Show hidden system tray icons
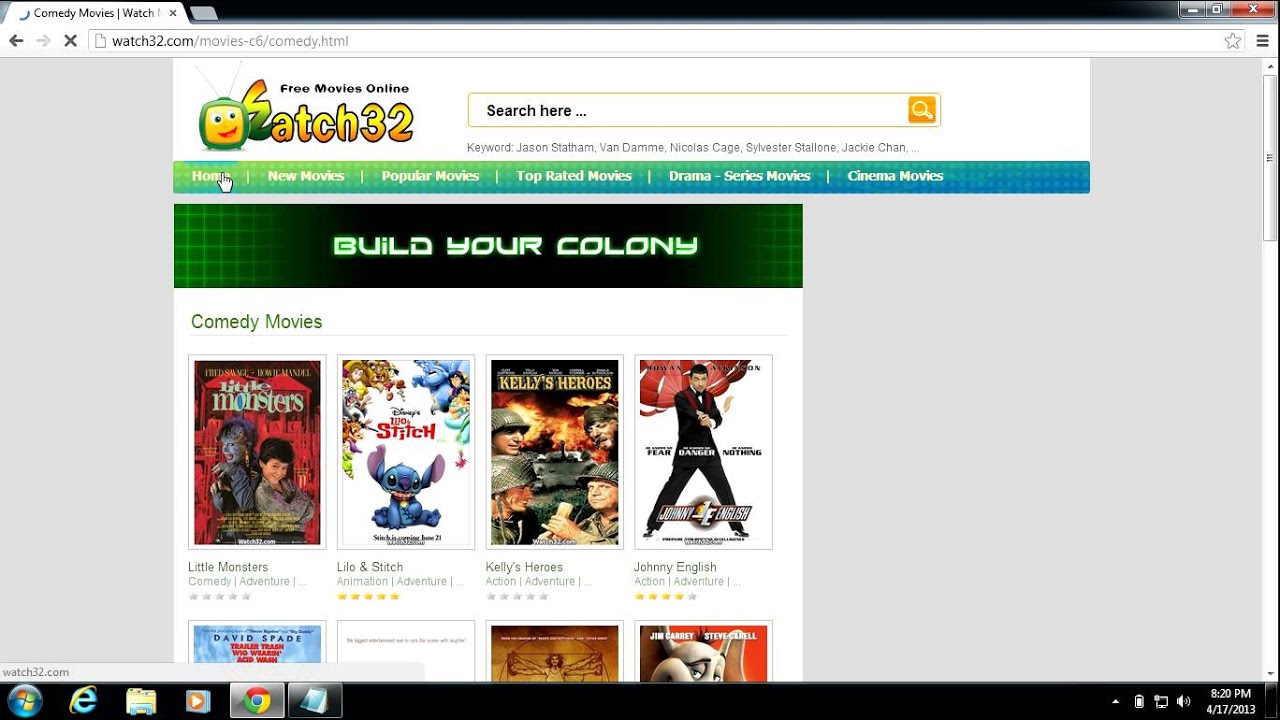 tap(1115, 702)
